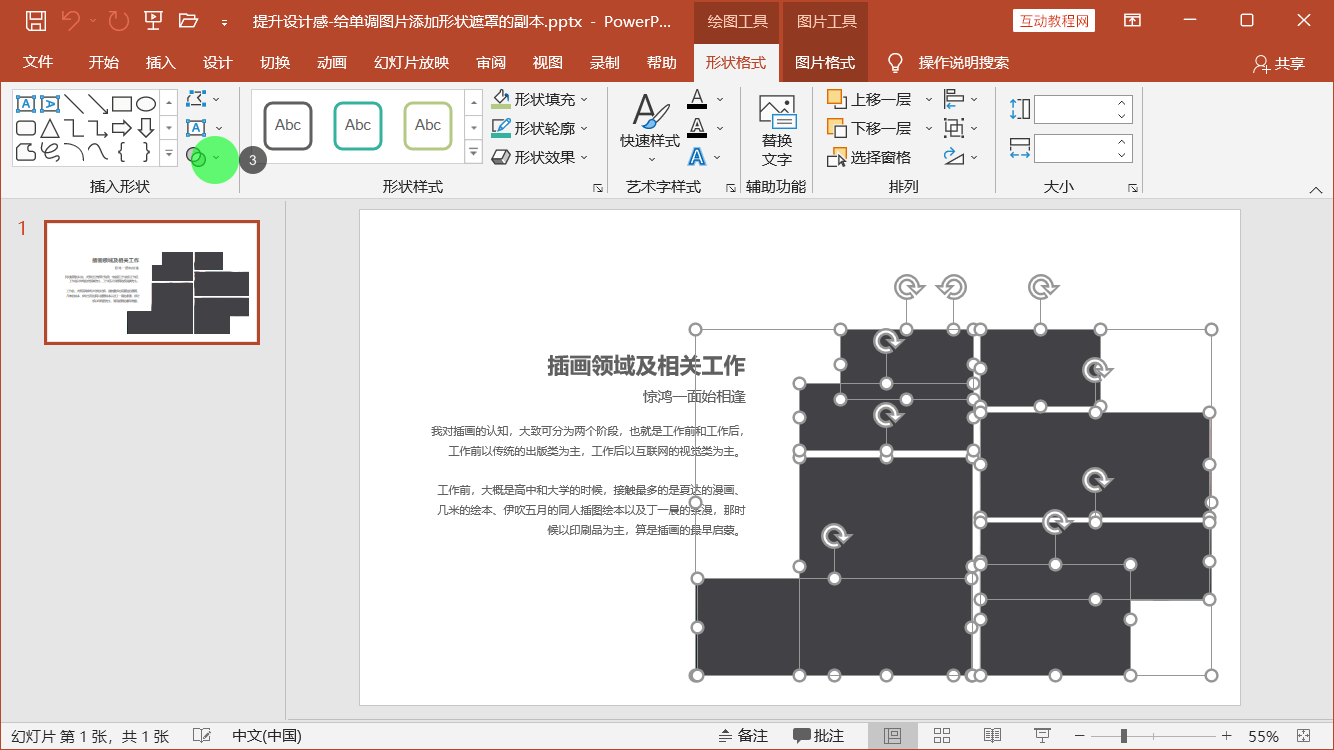
Task: Select the rectangle shape in insert shapes gallery
Action: tap(121, 104)
